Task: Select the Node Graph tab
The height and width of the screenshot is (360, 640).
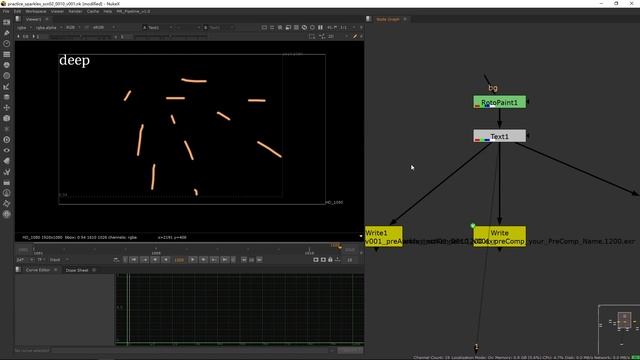Action: coord(388,19)
